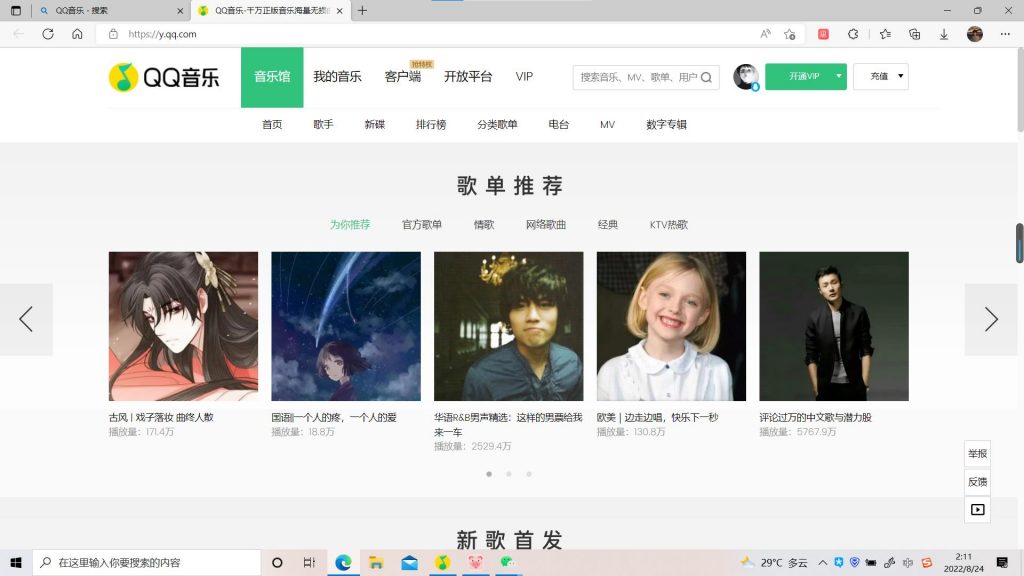Open the Edge settings and more menu
Image resolution: width=1024 pixels, height=576 pixels.
click(x=1005, y=34)
